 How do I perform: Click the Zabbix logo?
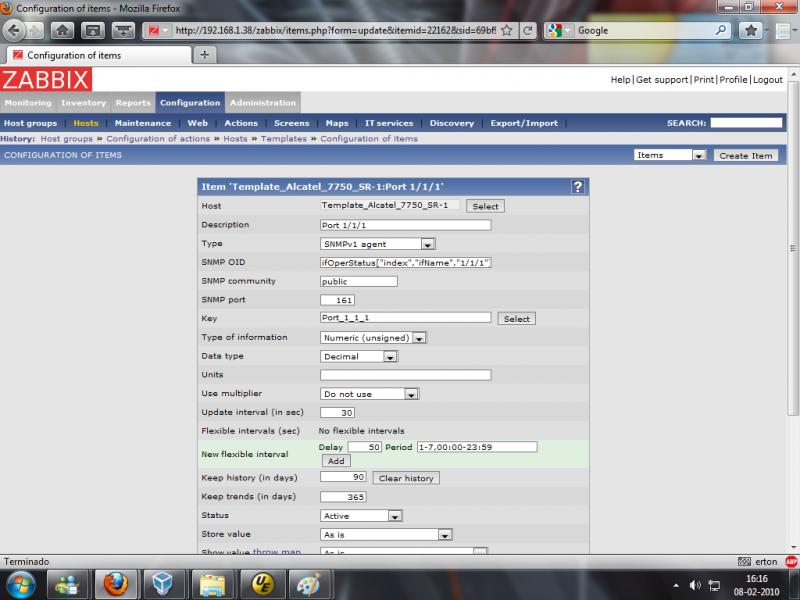coord(46,80)
